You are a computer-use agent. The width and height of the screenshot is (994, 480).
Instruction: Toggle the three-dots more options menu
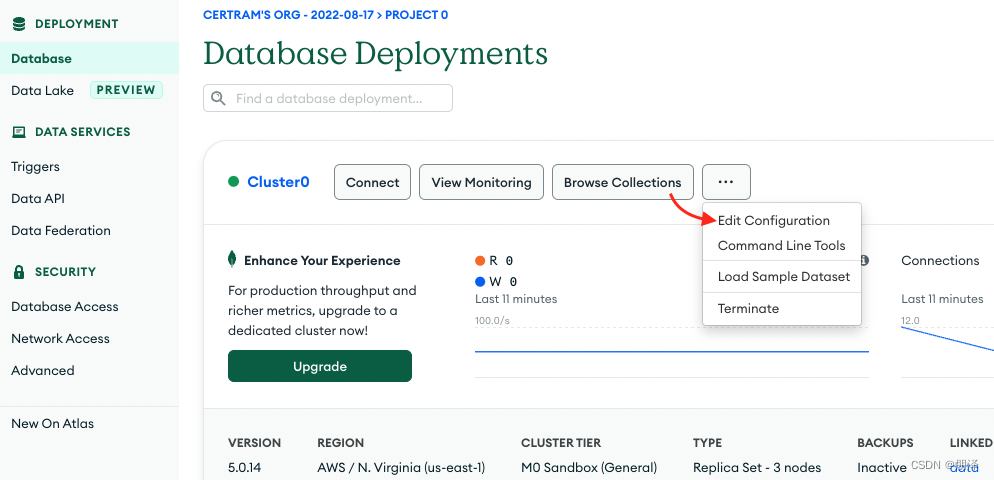pyautogui.click(x=726, y=182)
